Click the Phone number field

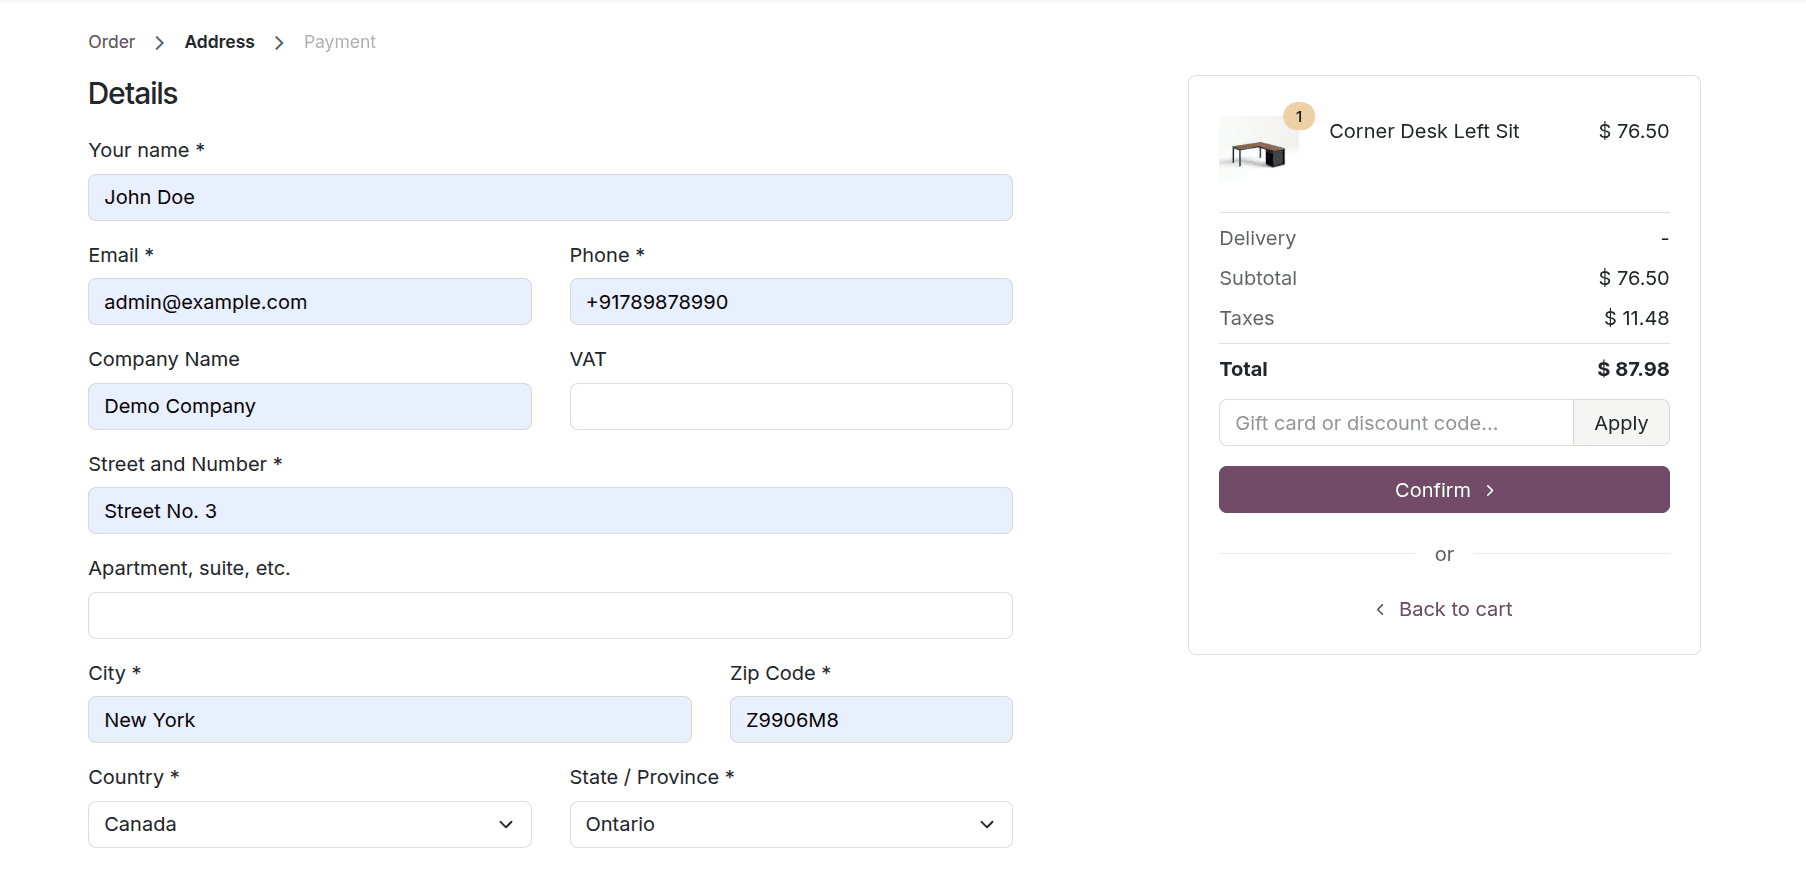[791, 302]
